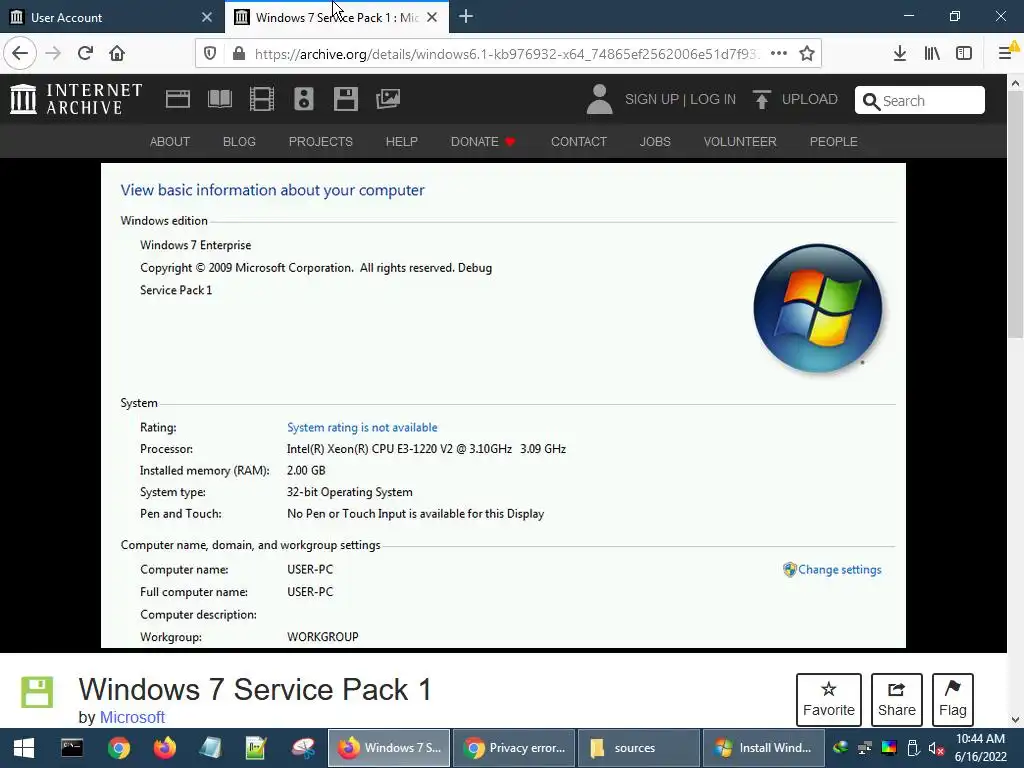This screenshot has width=1024, height=768.
Task: Switch to Privacy error Chrome window
Action: (x=514, y=748)
